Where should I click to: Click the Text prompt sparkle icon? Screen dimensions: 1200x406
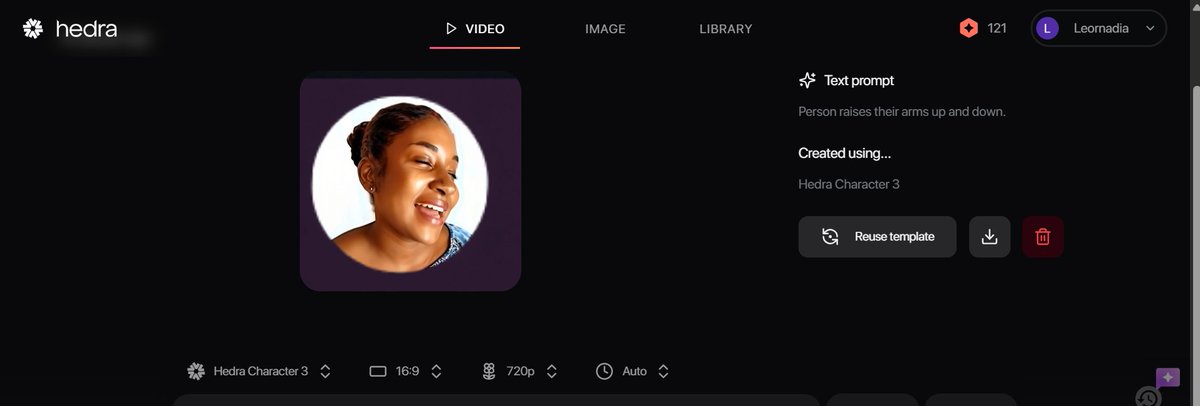point(808,80)
